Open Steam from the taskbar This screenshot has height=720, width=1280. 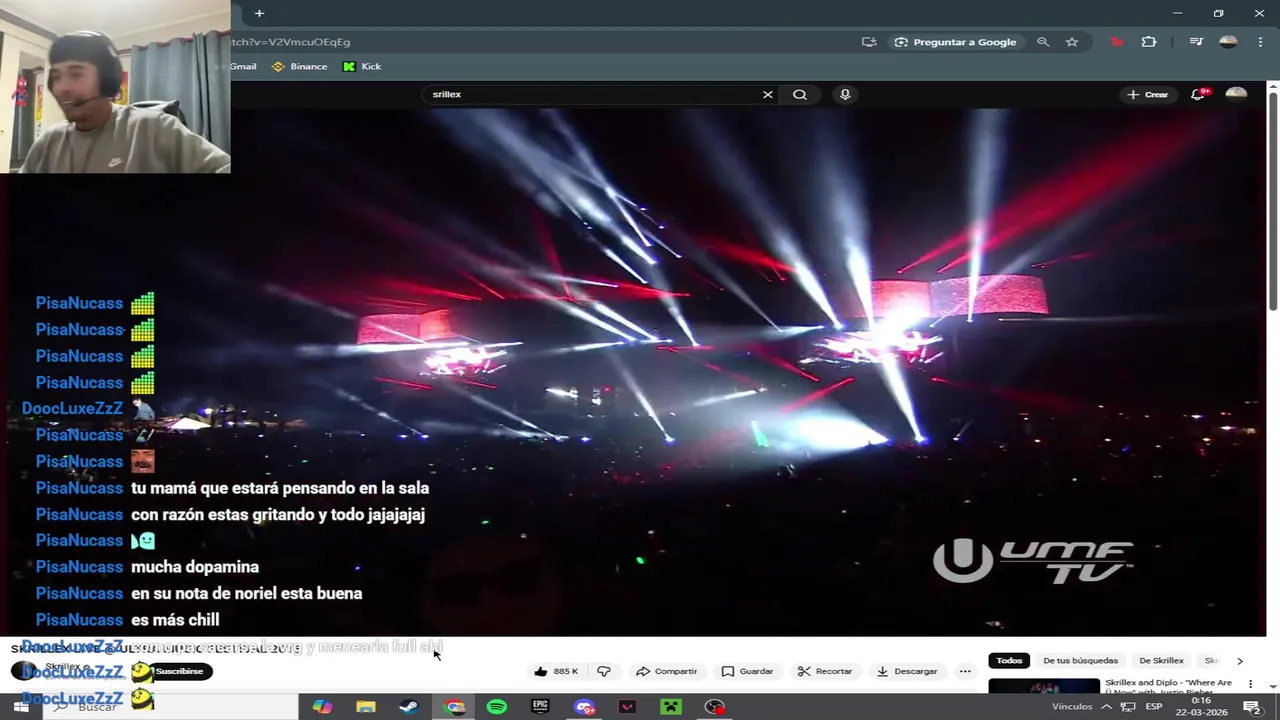[x=409, y=707]
